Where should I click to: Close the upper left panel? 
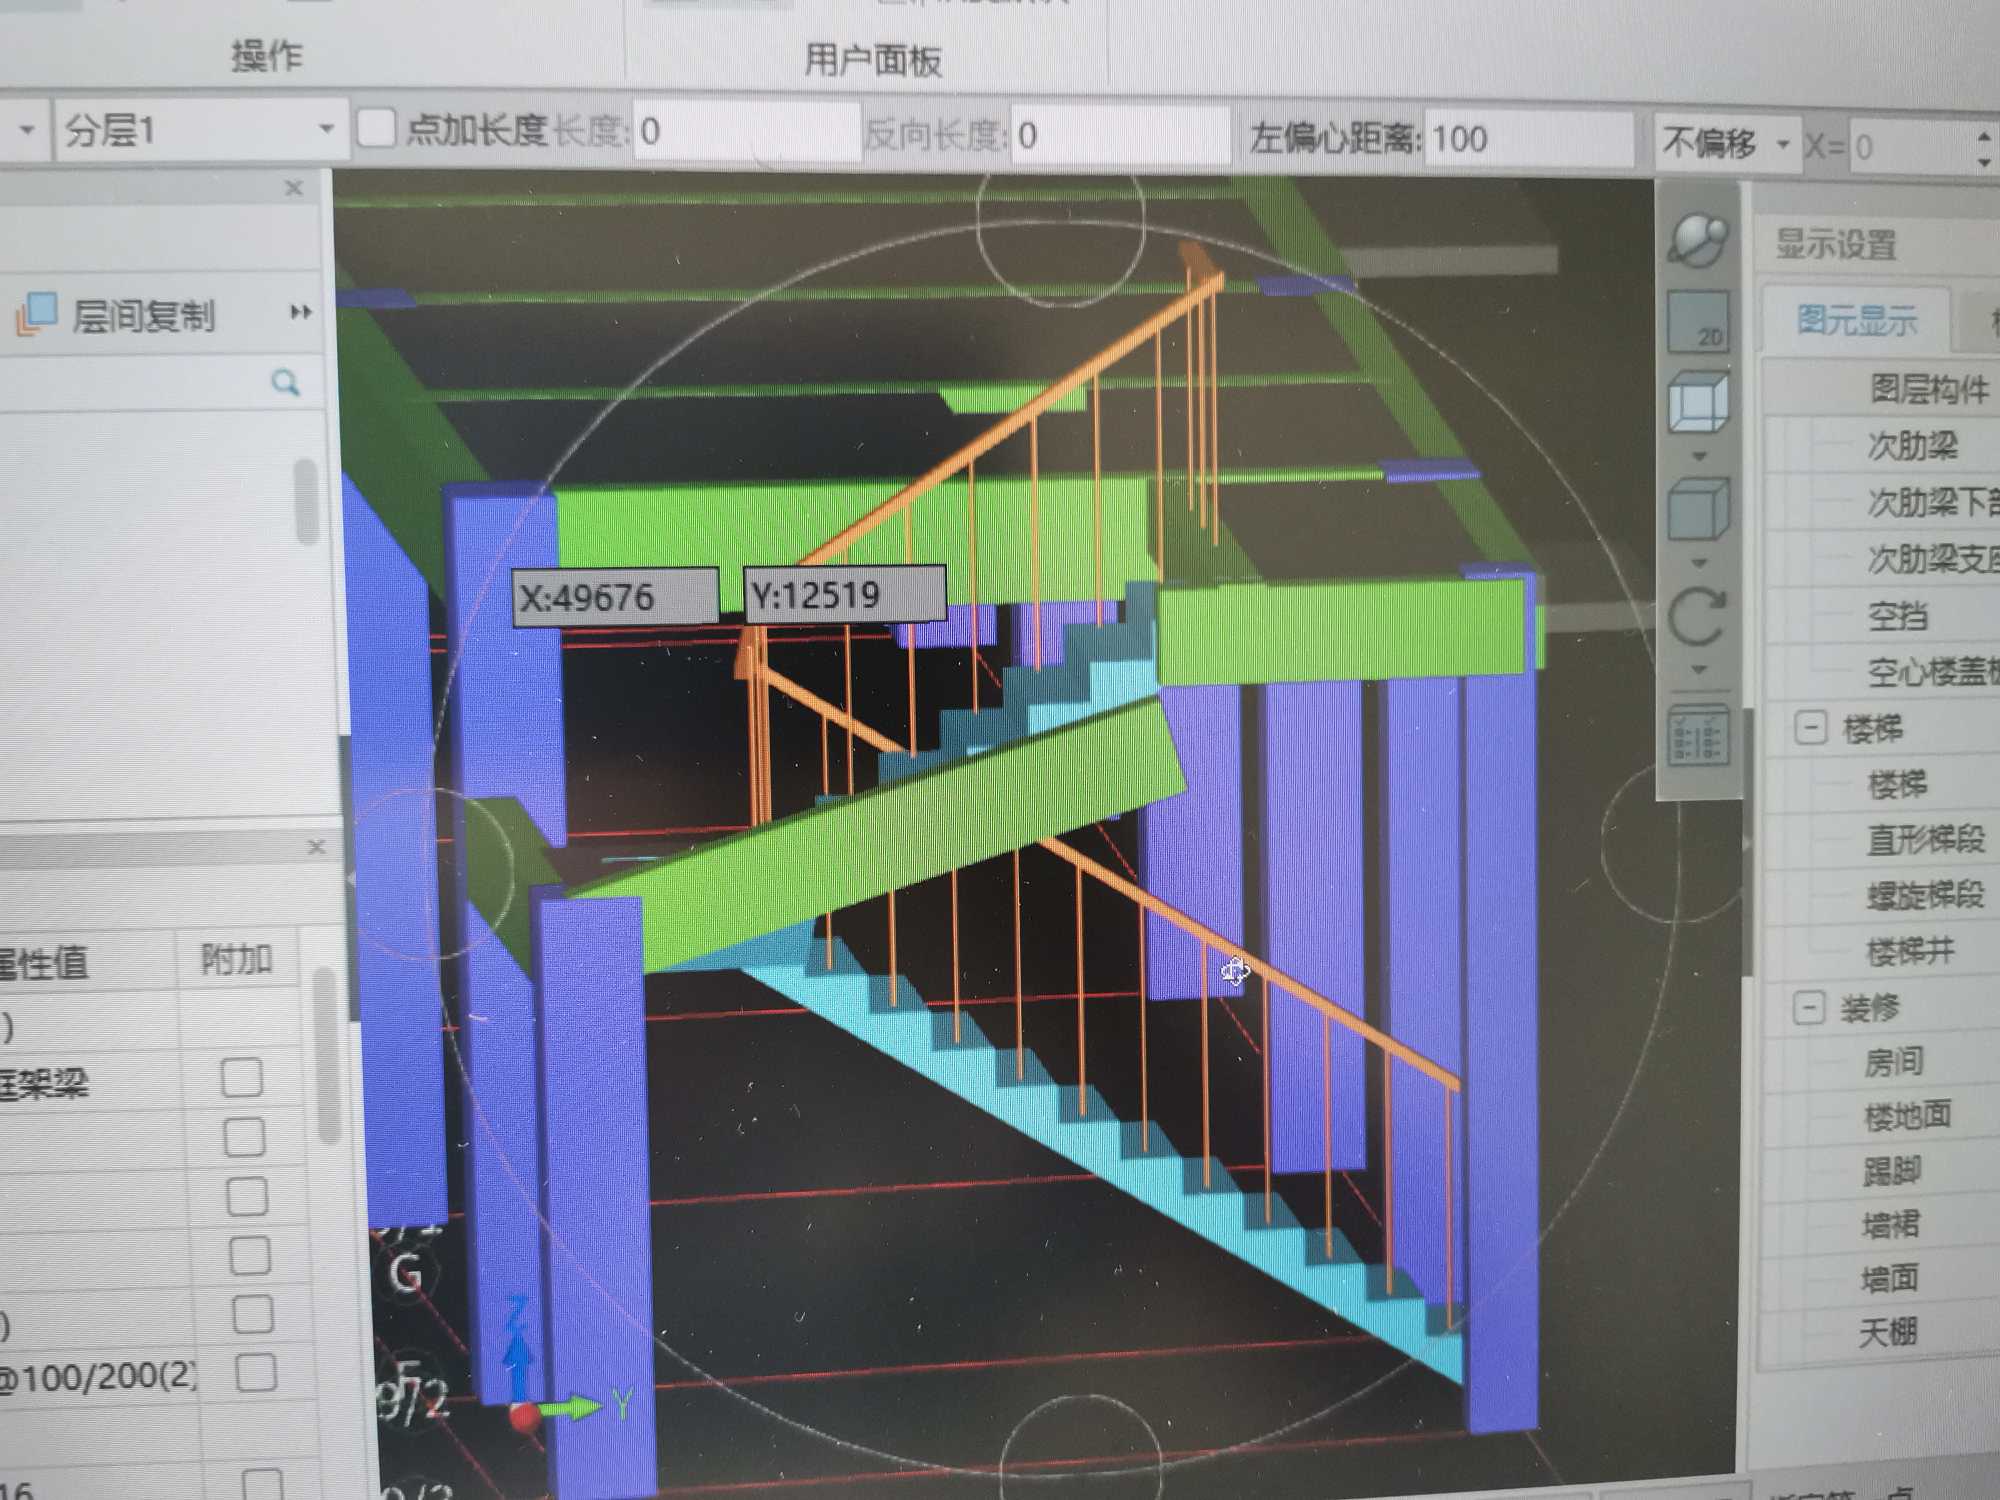[x=294, y=187]
